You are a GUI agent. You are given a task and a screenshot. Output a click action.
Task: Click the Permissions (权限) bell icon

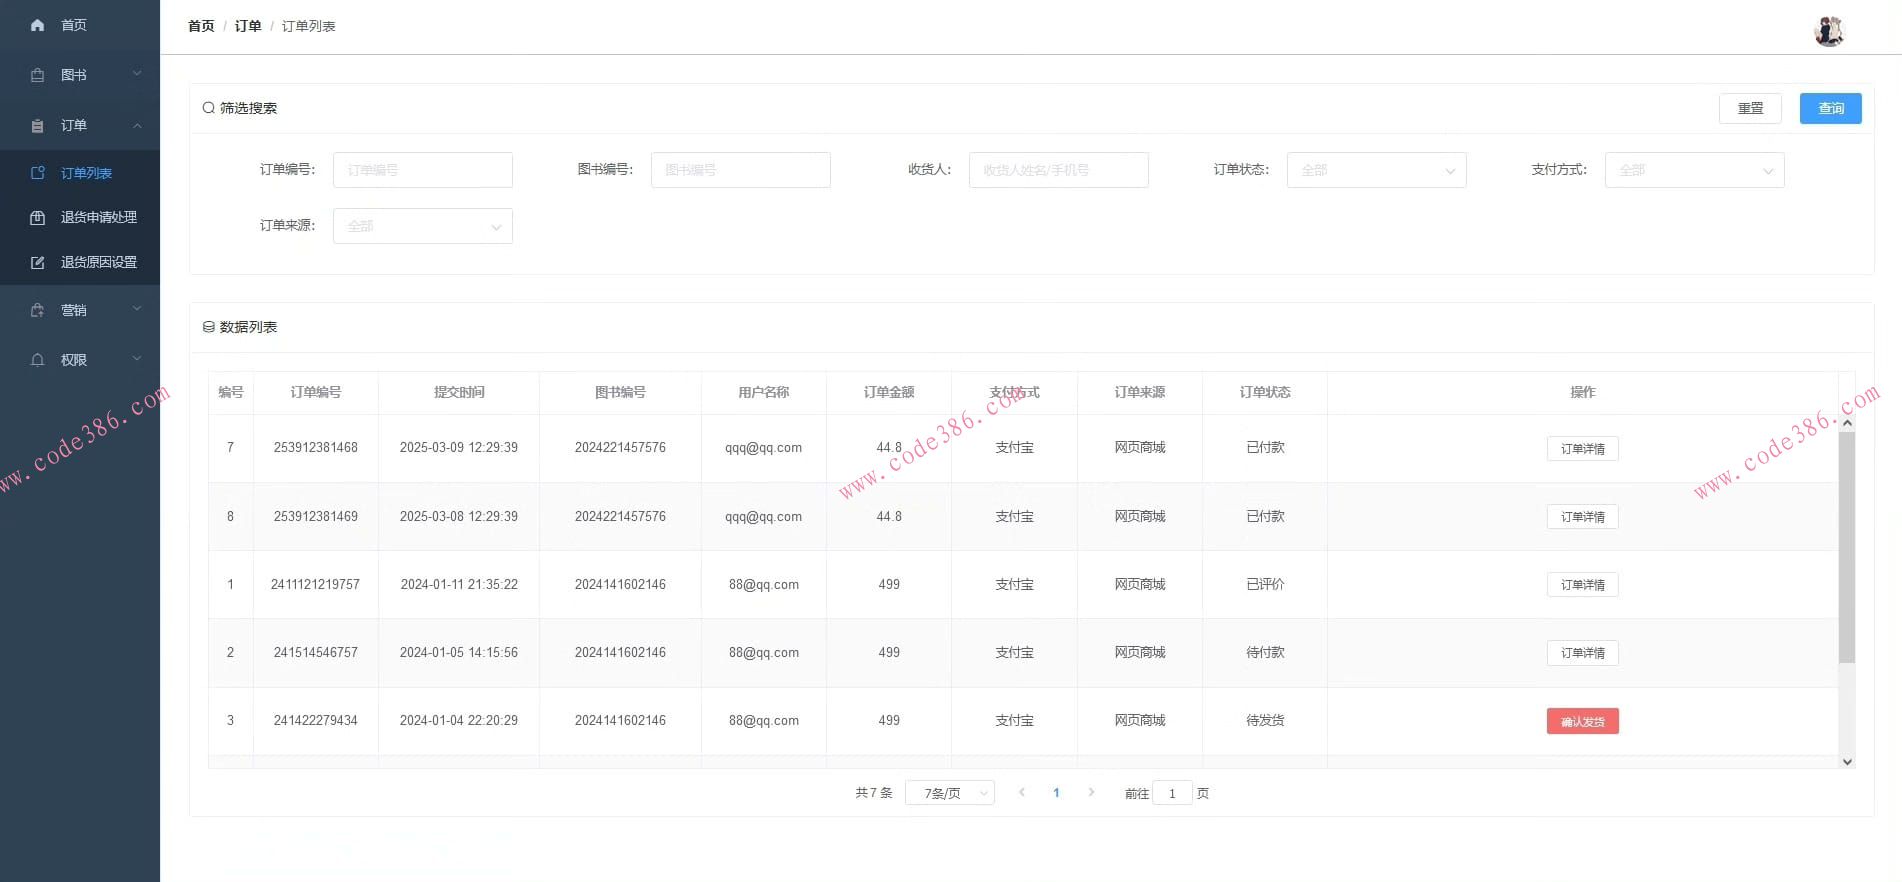point(37,360)
